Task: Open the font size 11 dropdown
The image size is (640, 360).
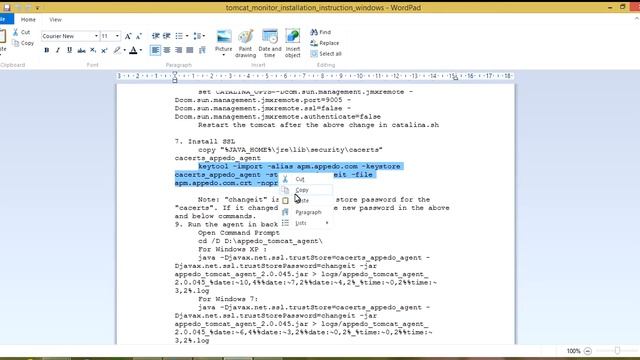Action: pos(117,36)
